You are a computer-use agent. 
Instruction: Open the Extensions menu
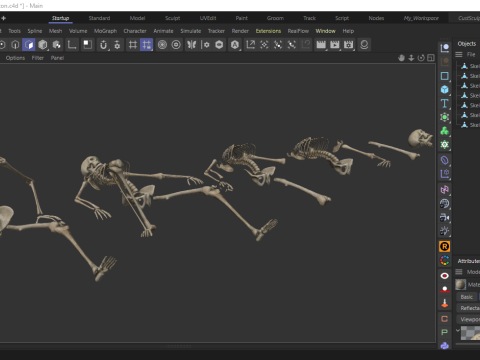point(268,31)
